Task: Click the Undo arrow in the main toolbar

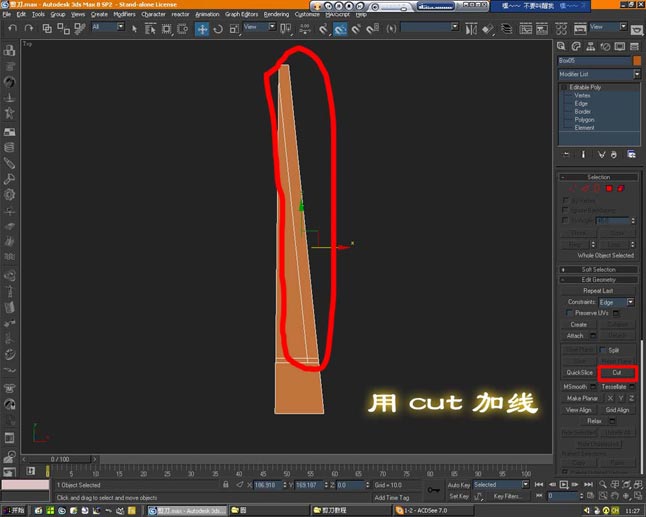Action: tap(13, 28)
